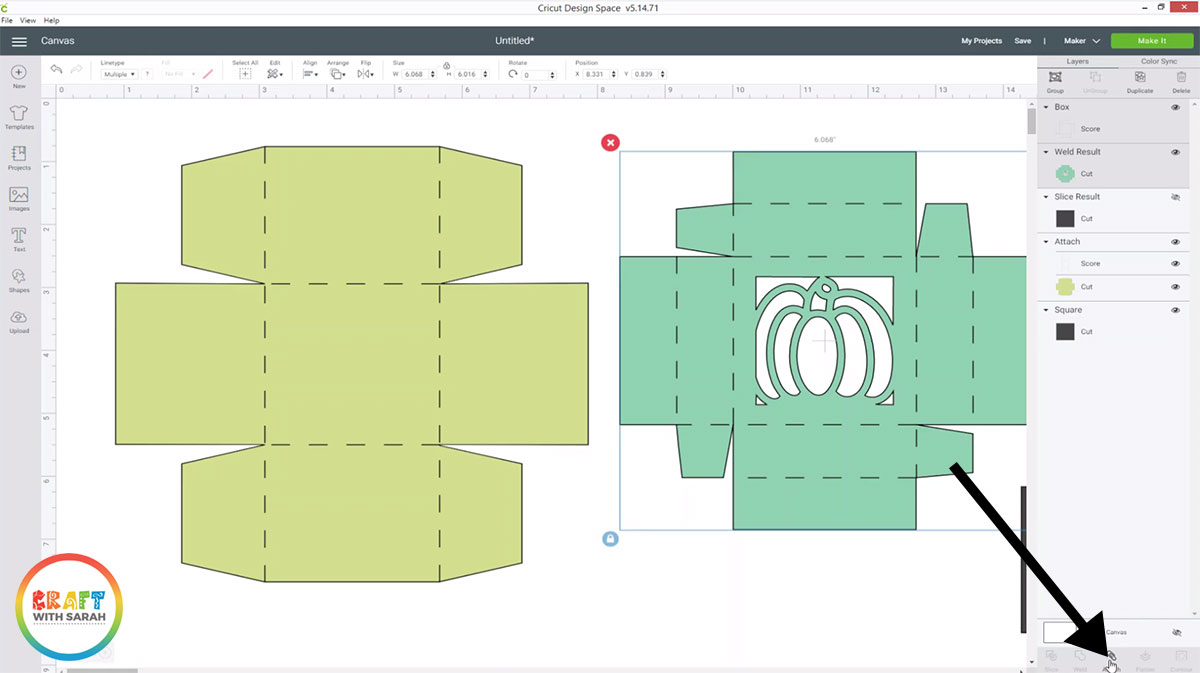The height and width of the screenshot is (673, 1200).
Task: Open the Linetype dropdown
Action: pyautogui.click(x=117, y=74)
